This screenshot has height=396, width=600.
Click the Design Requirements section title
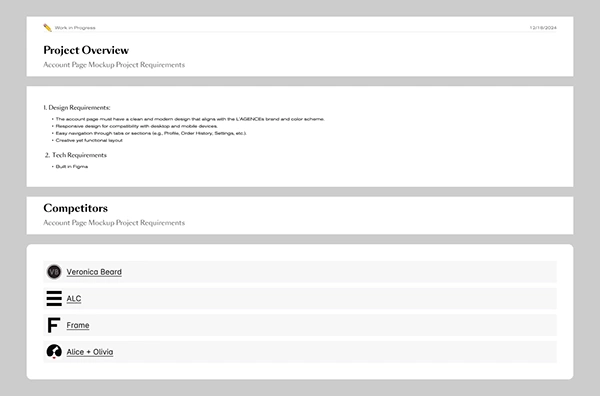click(77, 108)
